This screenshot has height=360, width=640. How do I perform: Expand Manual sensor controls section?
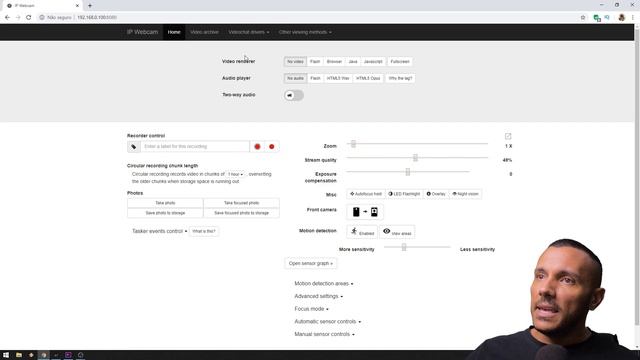[324, 334]
